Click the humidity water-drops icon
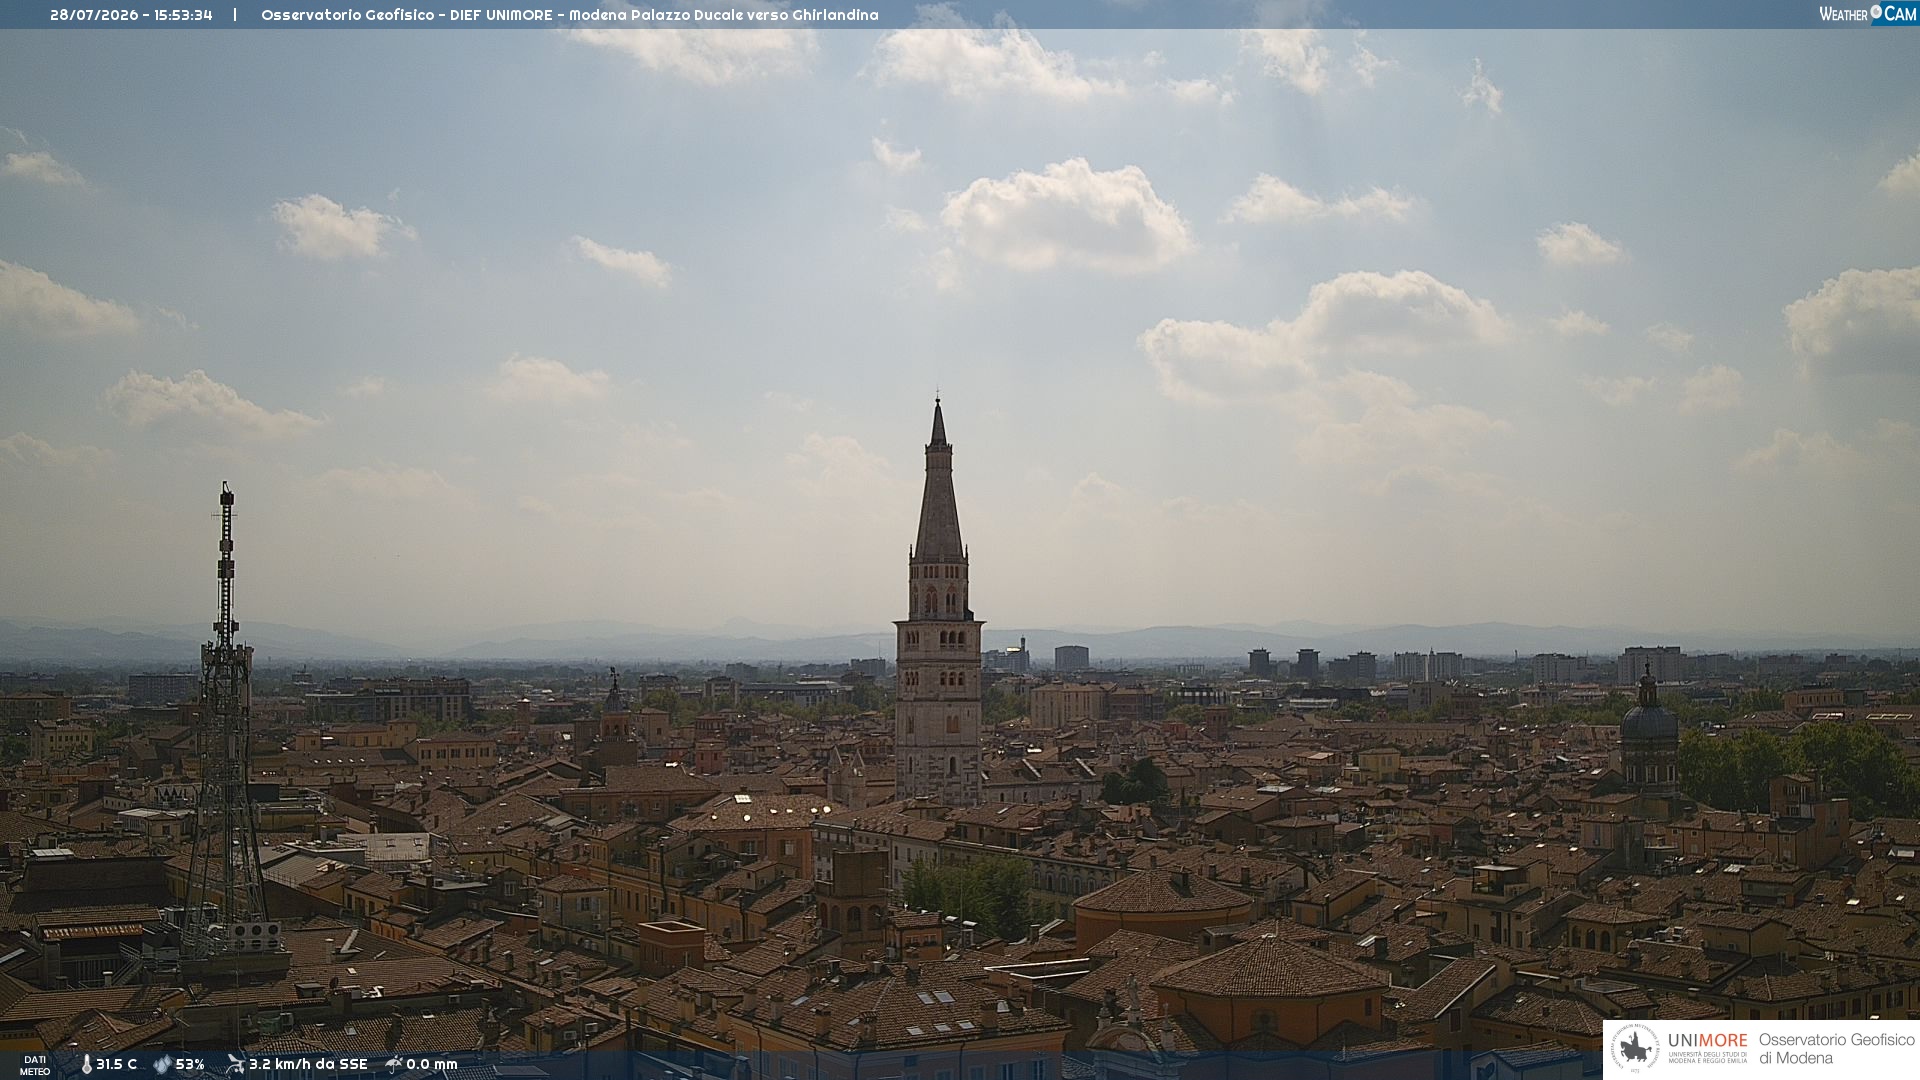Viewport: 1920px width, 1080px height. [x=162, y=1065]
